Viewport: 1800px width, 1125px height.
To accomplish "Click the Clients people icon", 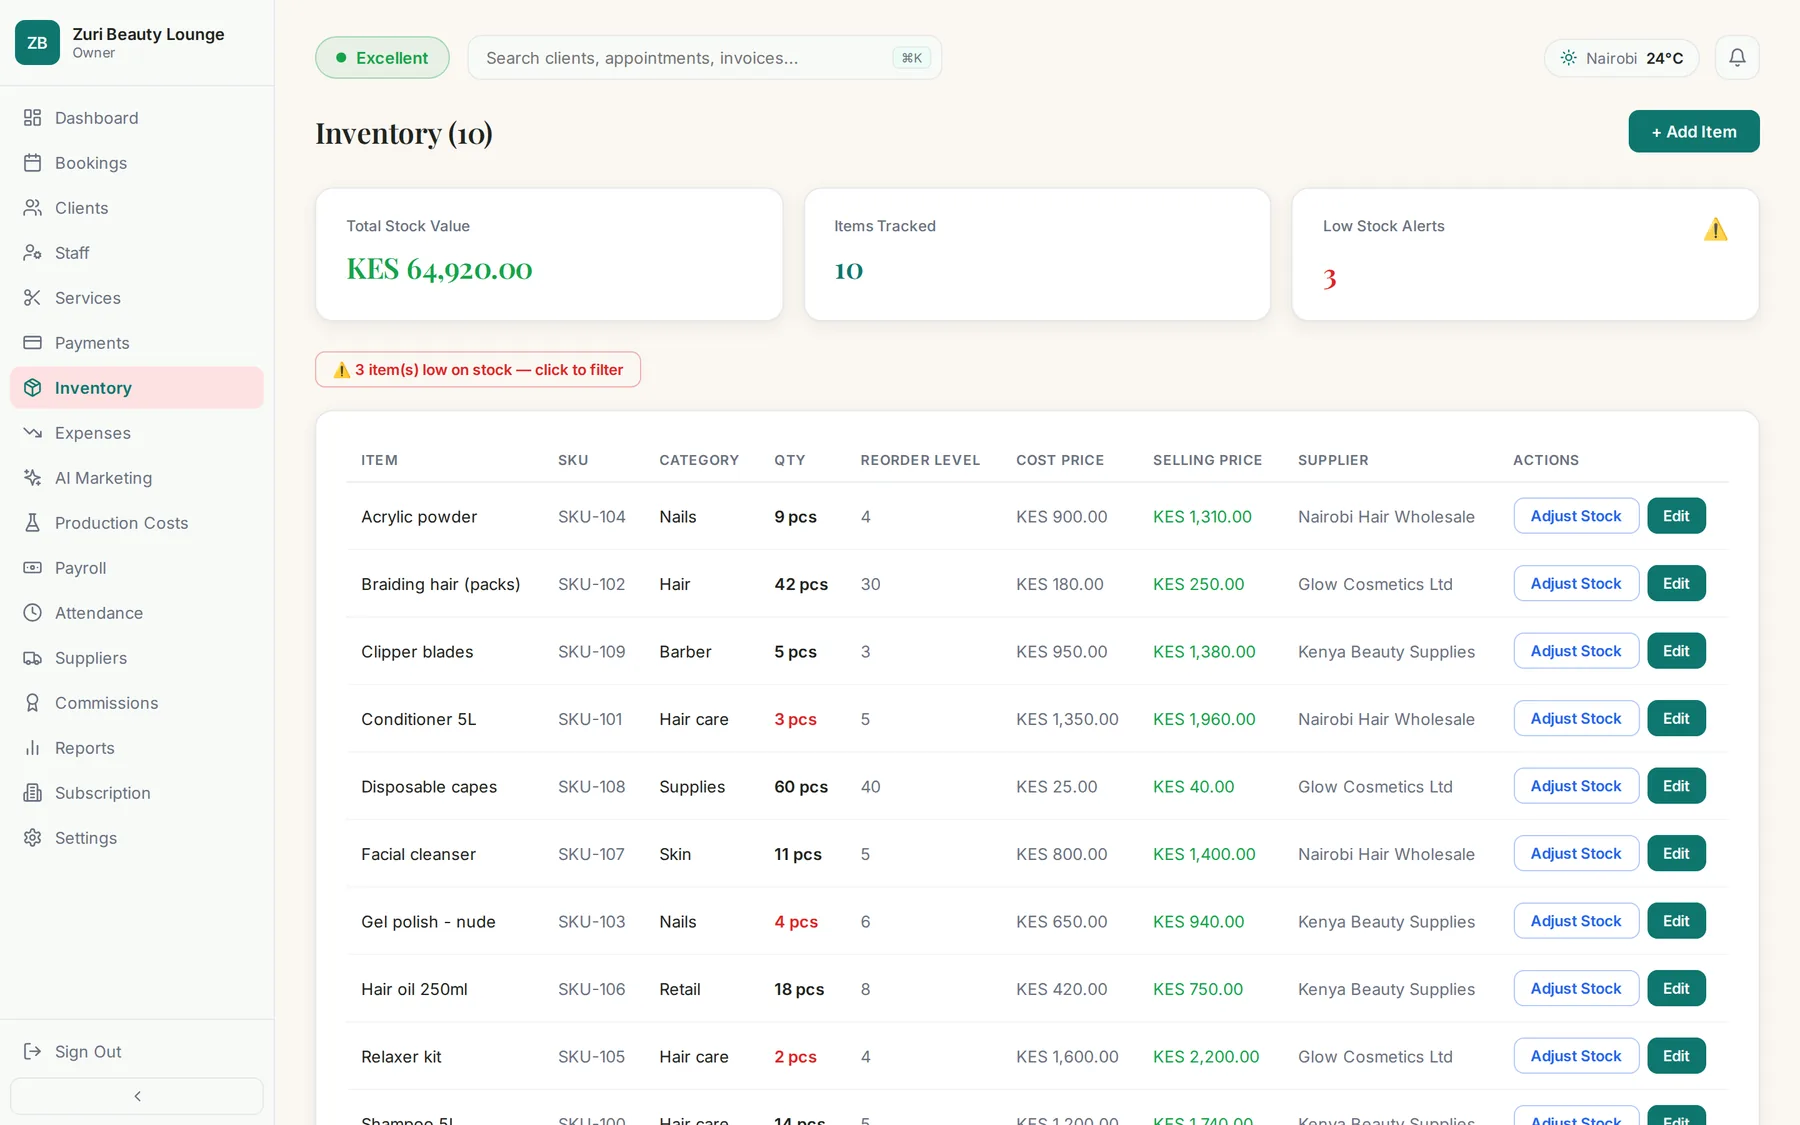I will pyautogui.click(x=33, y=208).
